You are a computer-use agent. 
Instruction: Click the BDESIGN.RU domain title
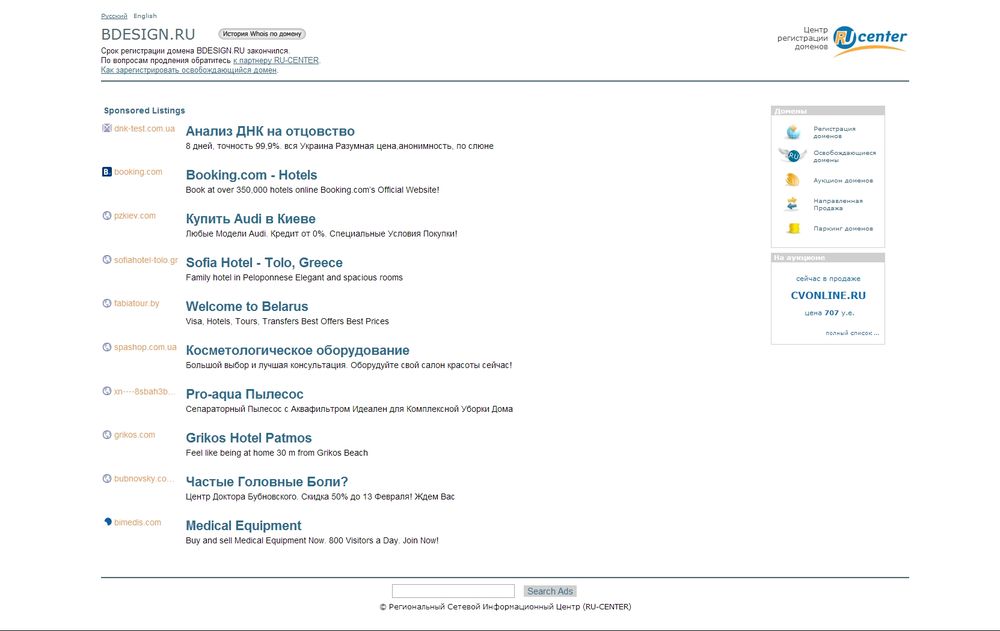point(148,34)
